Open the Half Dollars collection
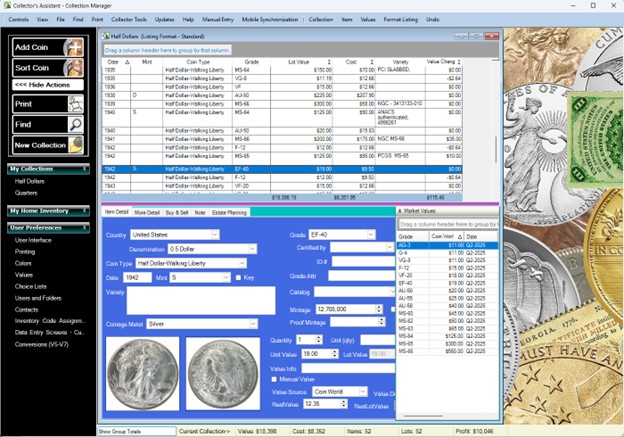This screenshot has height=437, width=624. coord(30,181)
